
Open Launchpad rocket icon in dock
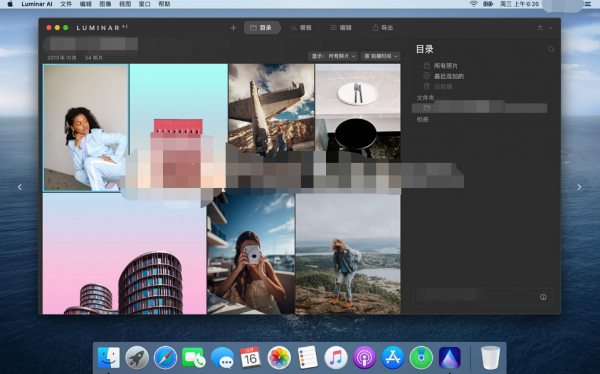coord(137,358)
